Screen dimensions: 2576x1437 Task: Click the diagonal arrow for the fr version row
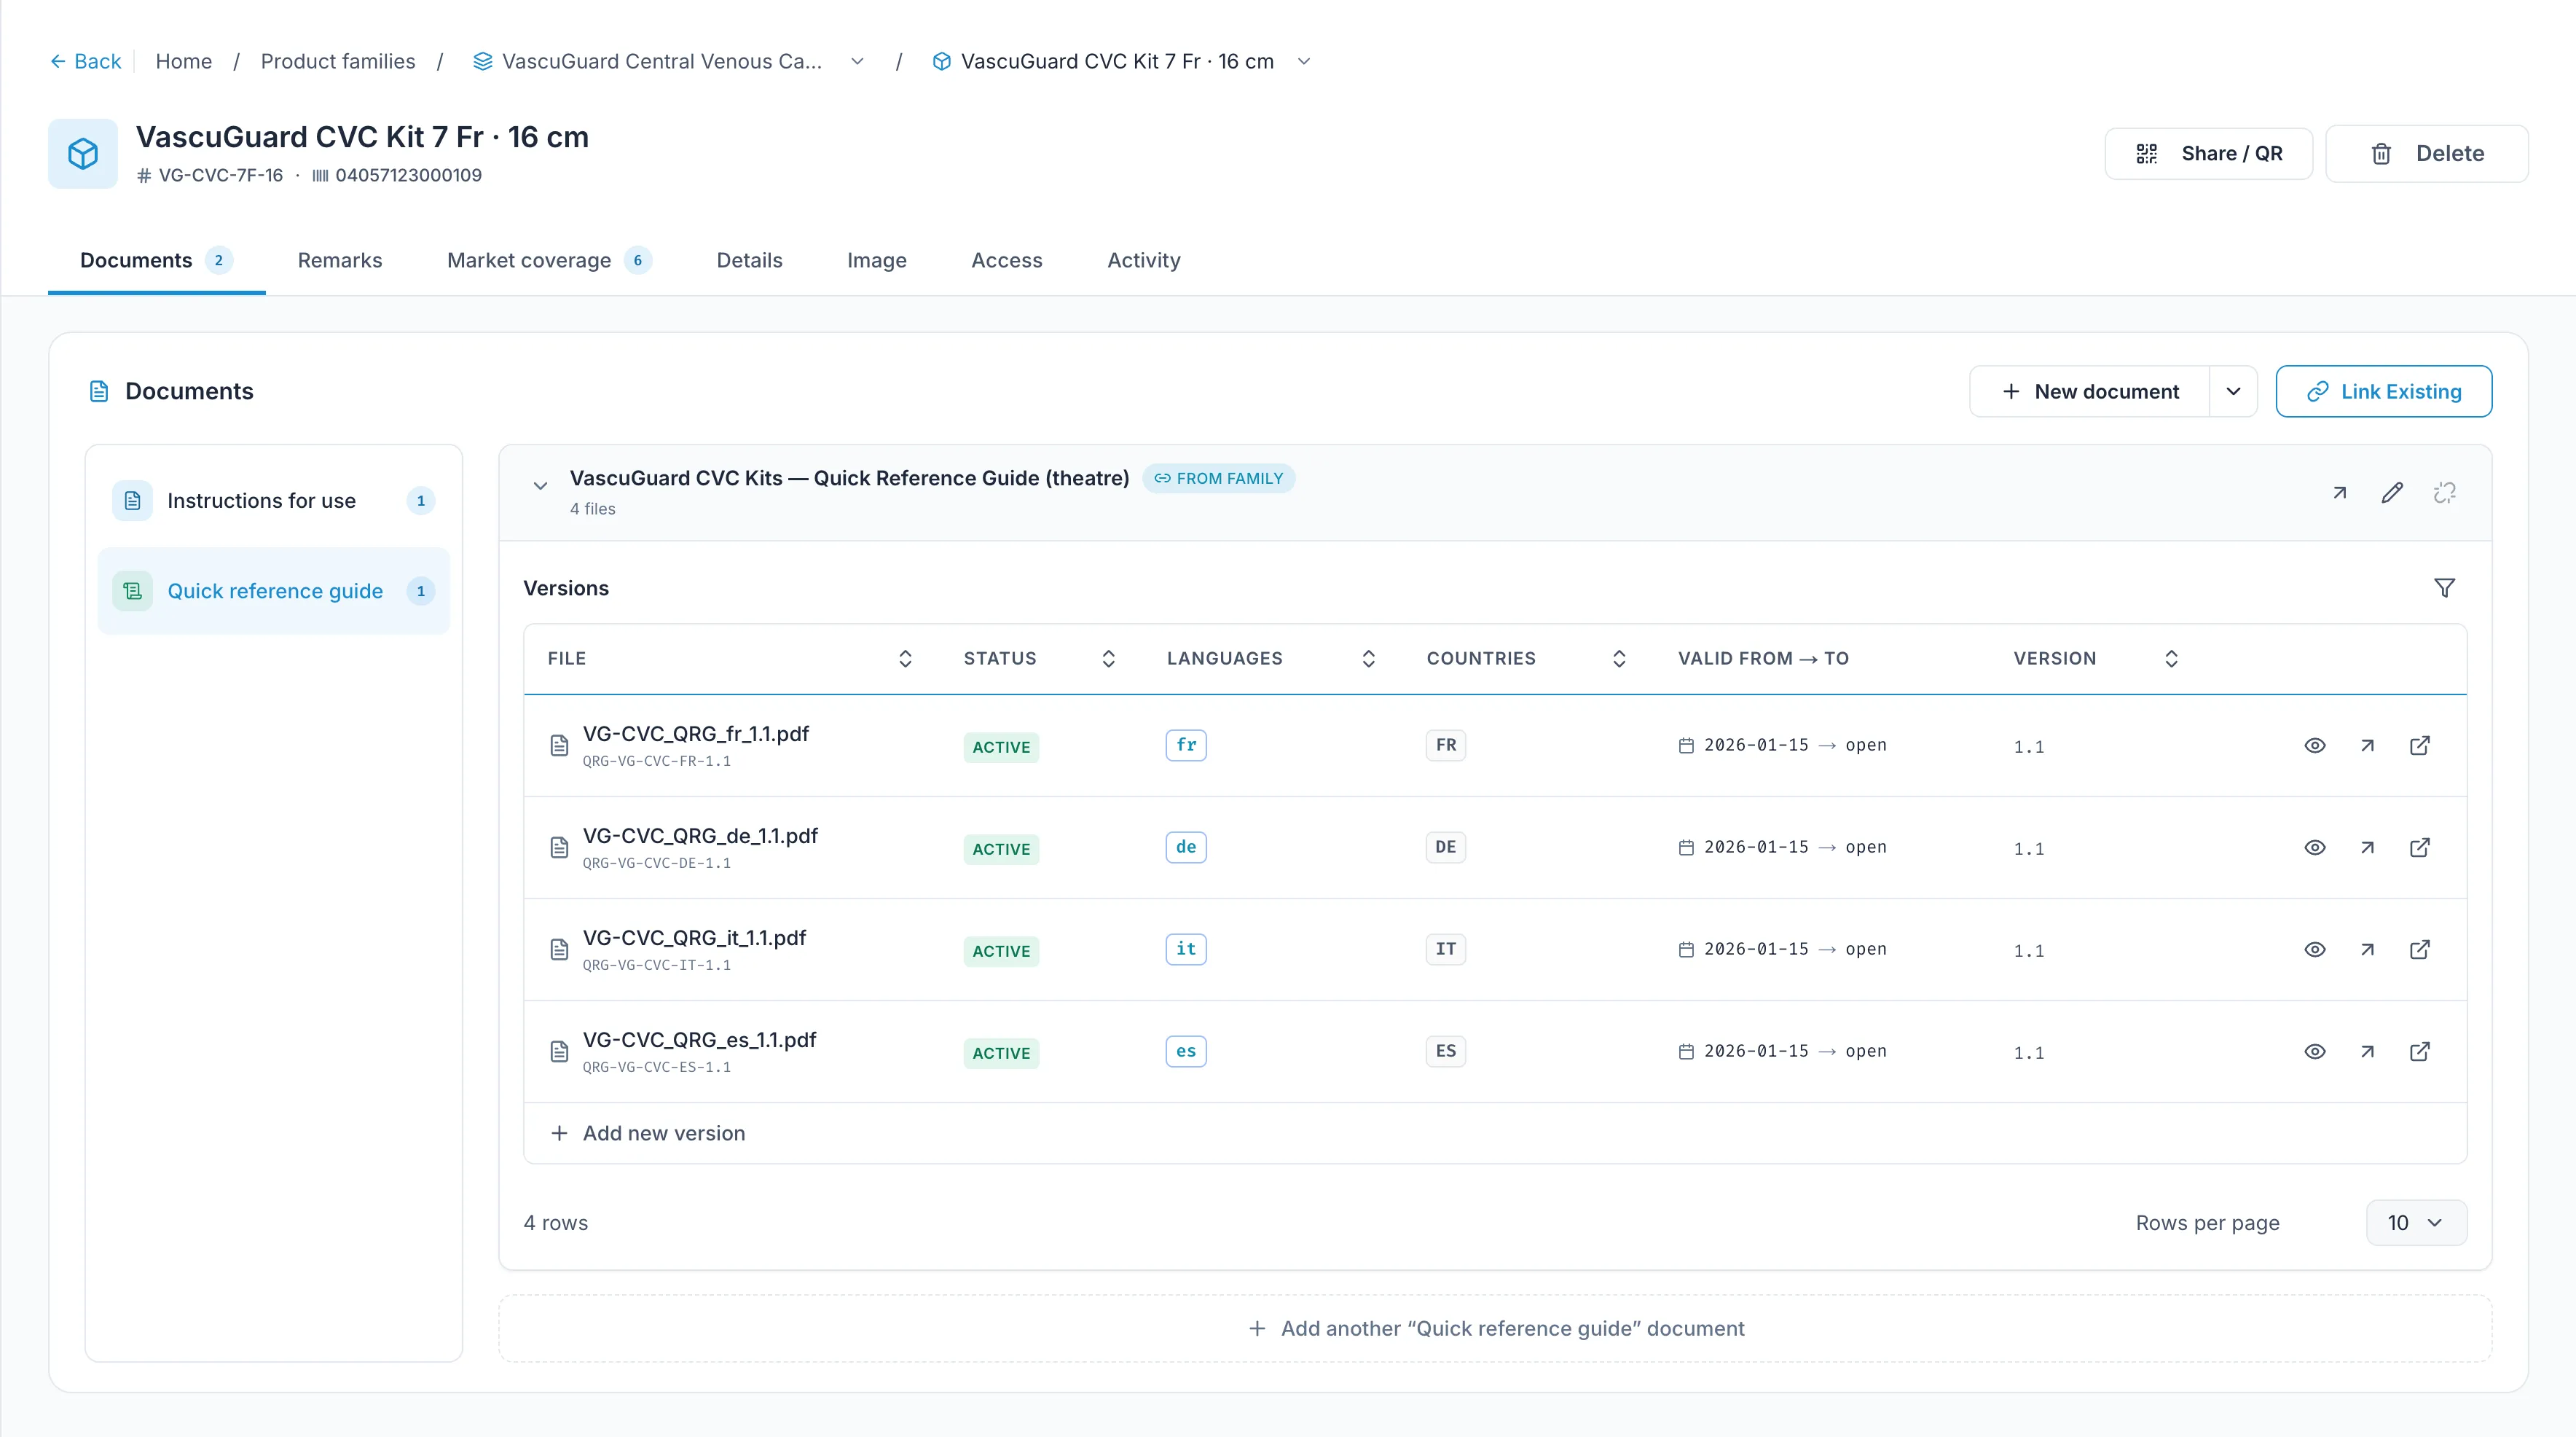tap(2367, 746)
